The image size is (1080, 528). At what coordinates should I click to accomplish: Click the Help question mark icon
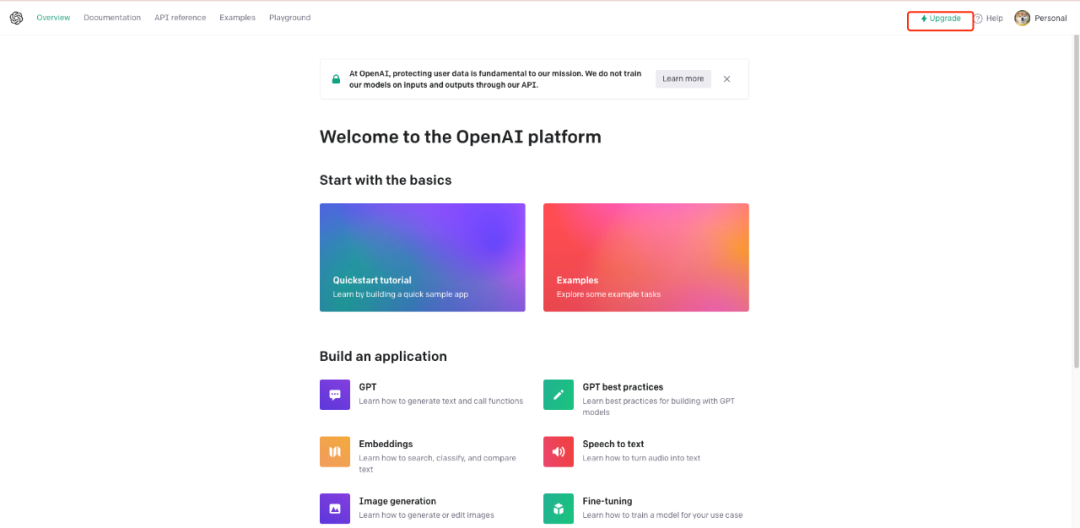[978, 19]
